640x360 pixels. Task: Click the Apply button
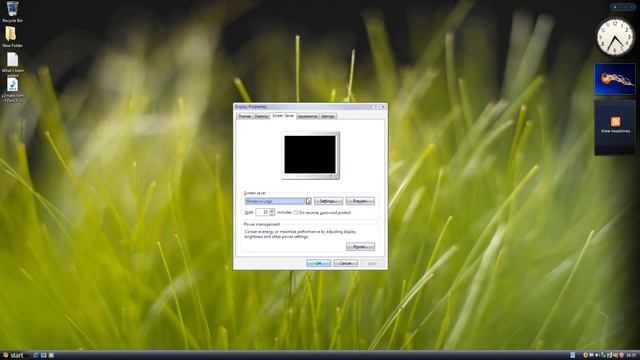(x=372, y=263)
